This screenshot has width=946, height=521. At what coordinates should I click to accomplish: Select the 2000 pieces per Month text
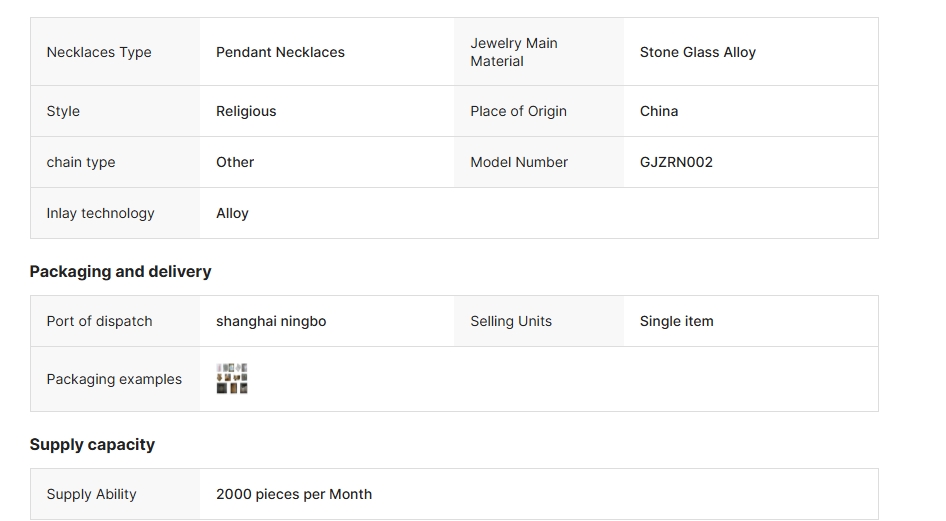tap(294, 494)
